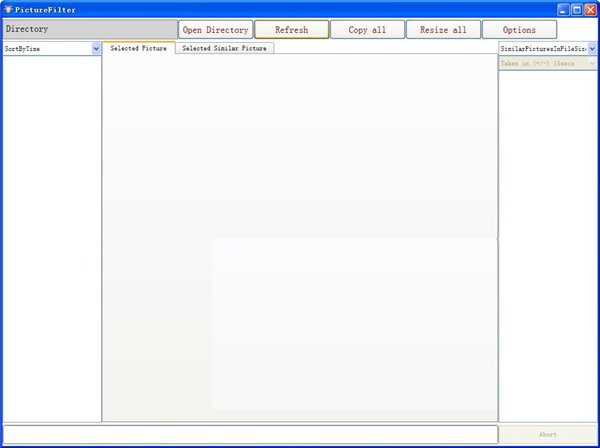Maximize the PictureFilter window
Viewport: 600px width, 448px height.
click(577, 10)
